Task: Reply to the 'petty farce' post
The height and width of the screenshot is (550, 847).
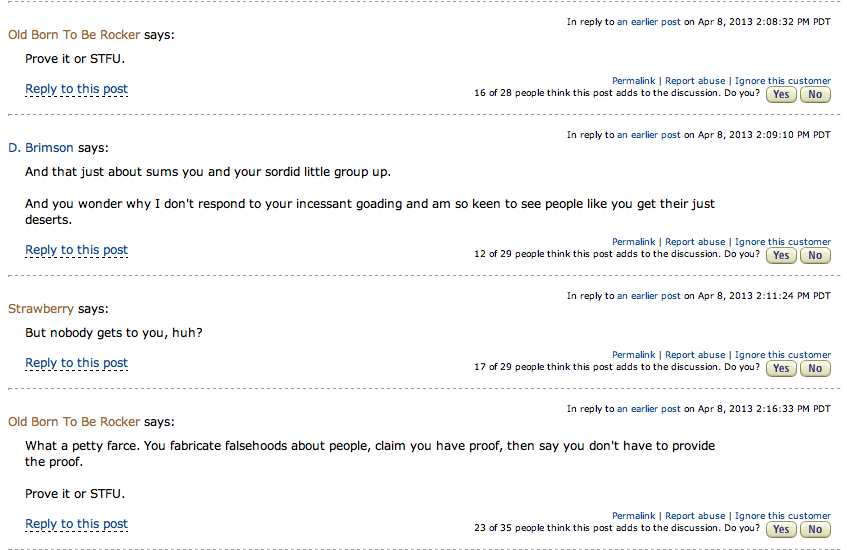Action: 76,524
